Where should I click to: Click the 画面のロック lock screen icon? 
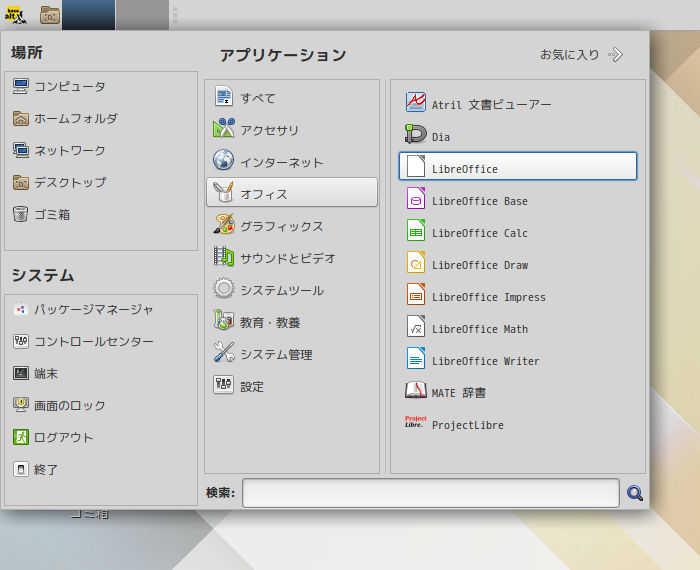click(x=21, y=405)
